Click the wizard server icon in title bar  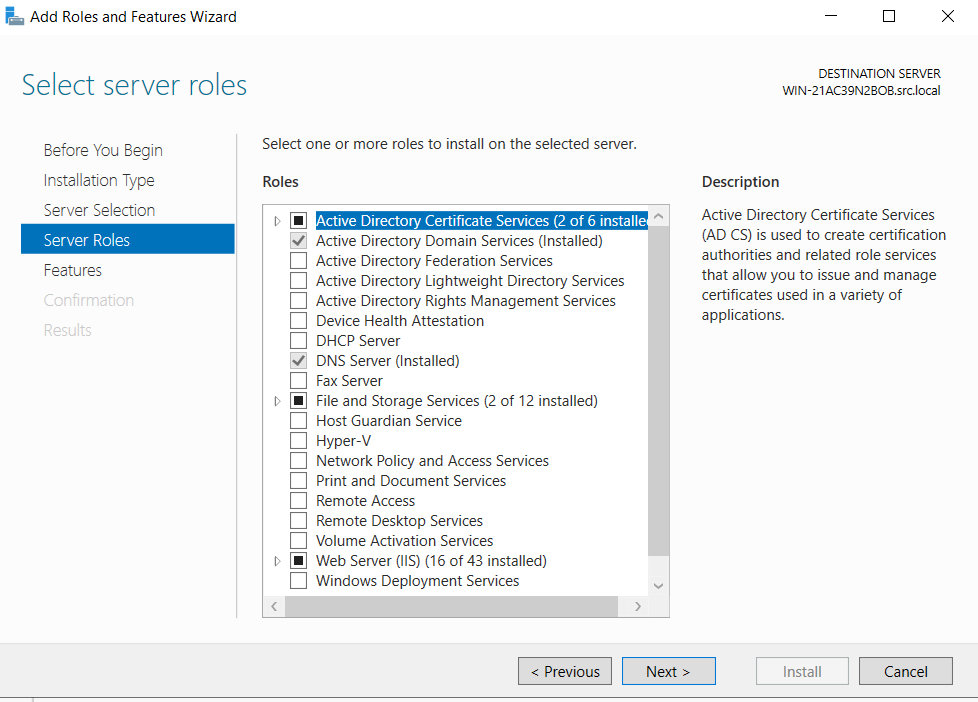coord(14,16)
